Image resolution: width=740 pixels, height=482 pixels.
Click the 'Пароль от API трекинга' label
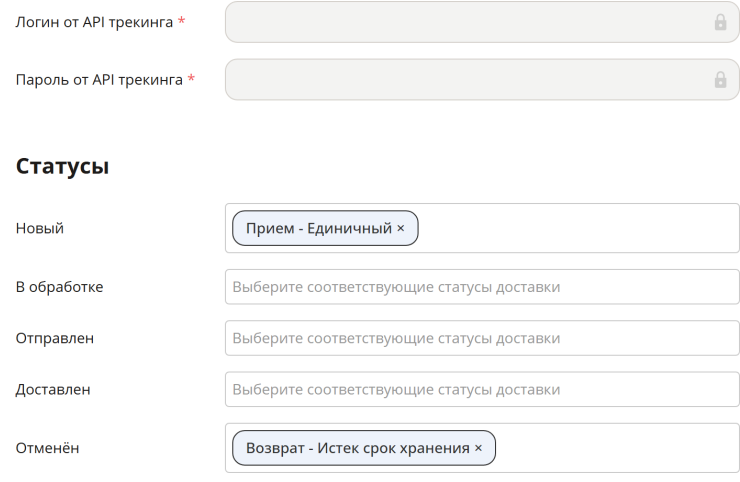tap(99, 80)
